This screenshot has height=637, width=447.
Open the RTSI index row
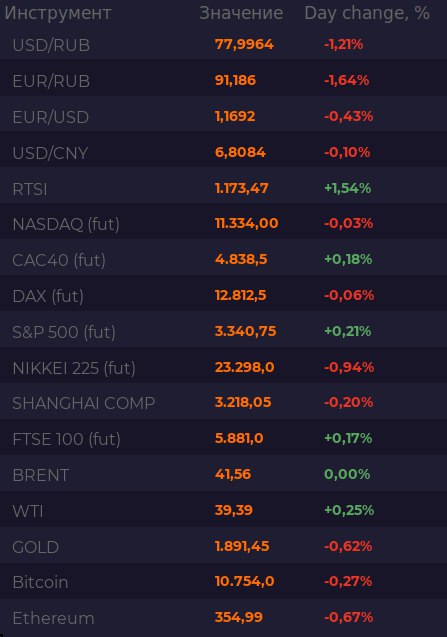[x=224, y=188]
